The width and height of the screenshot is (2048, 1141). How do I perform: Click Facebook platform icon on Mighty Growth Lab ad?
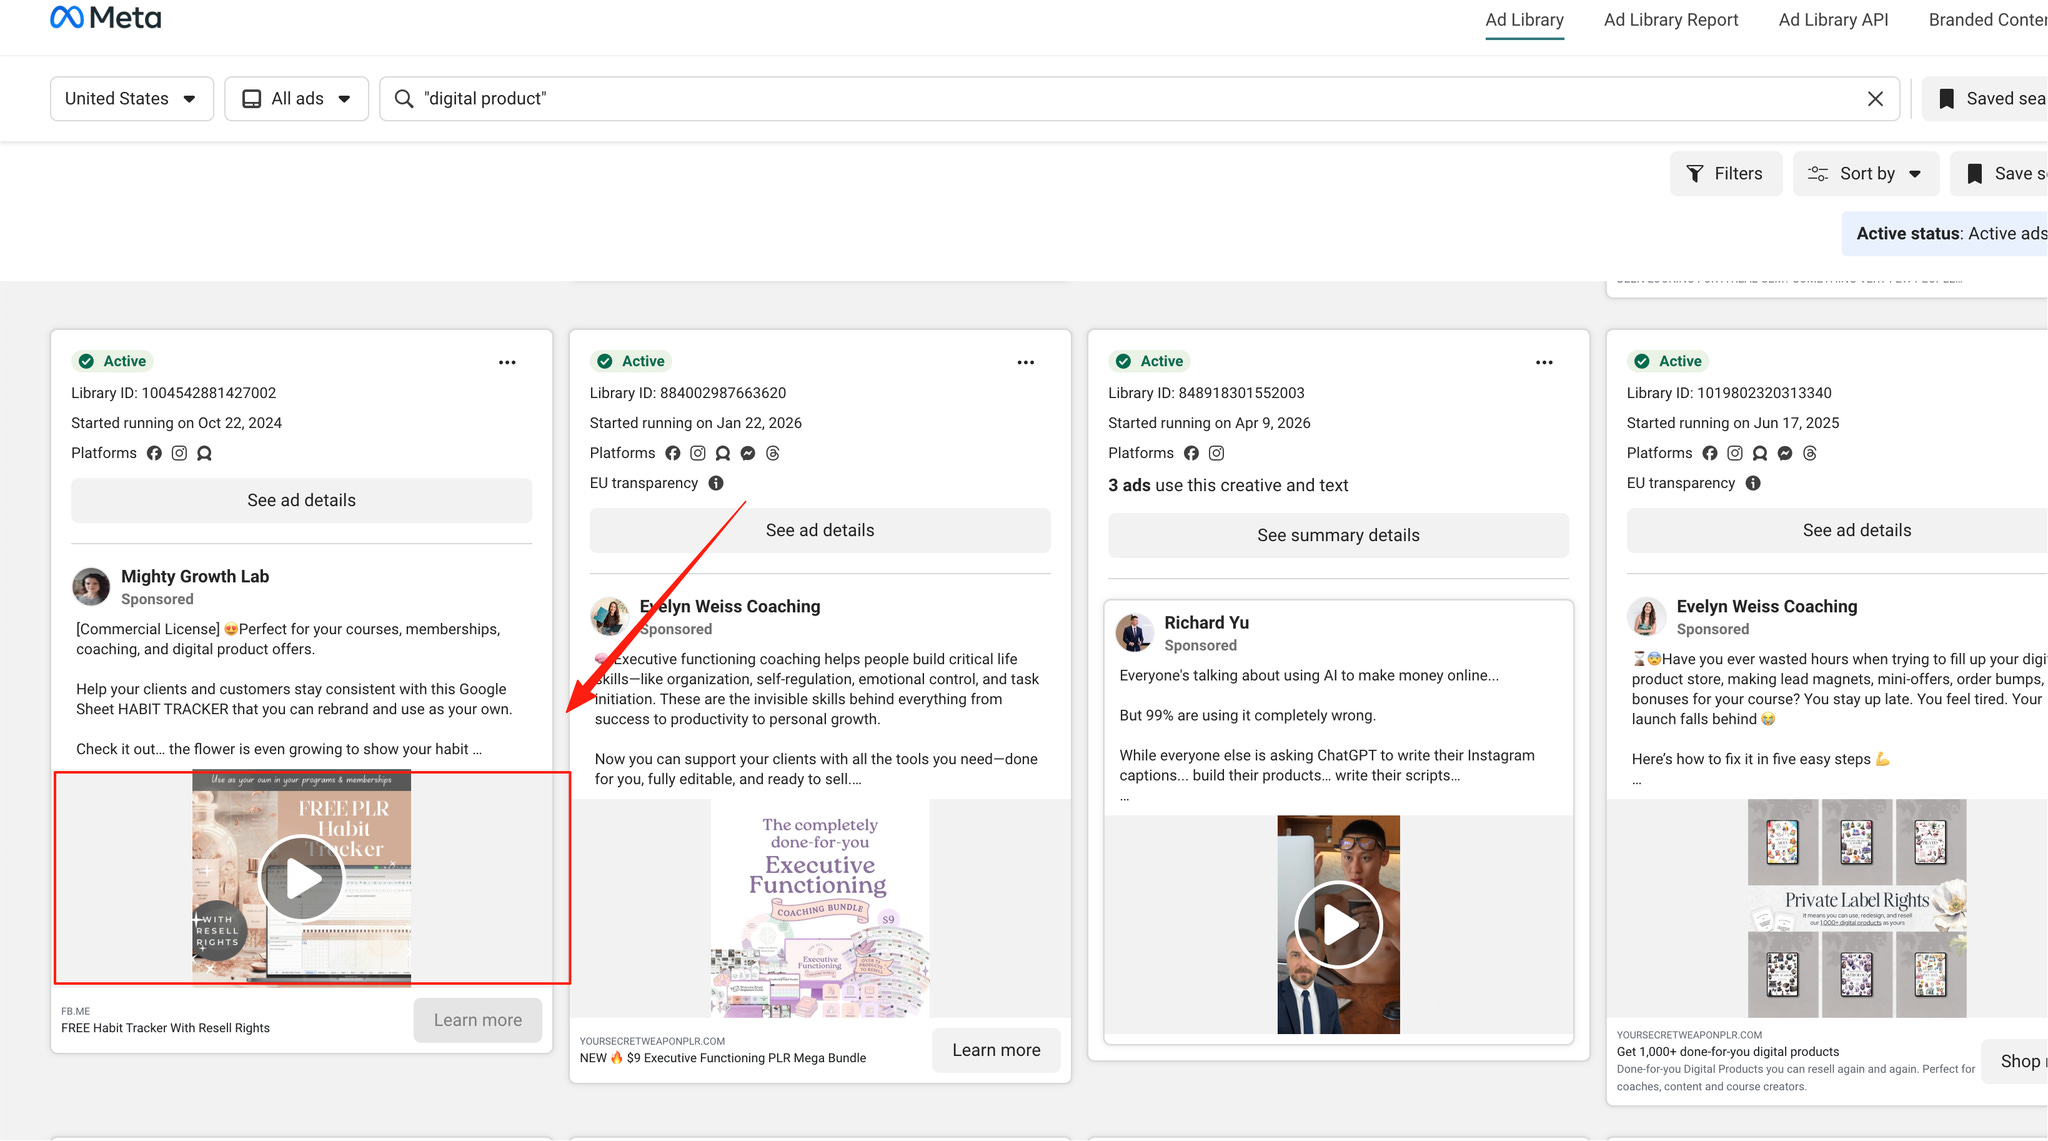coord(154,453)
